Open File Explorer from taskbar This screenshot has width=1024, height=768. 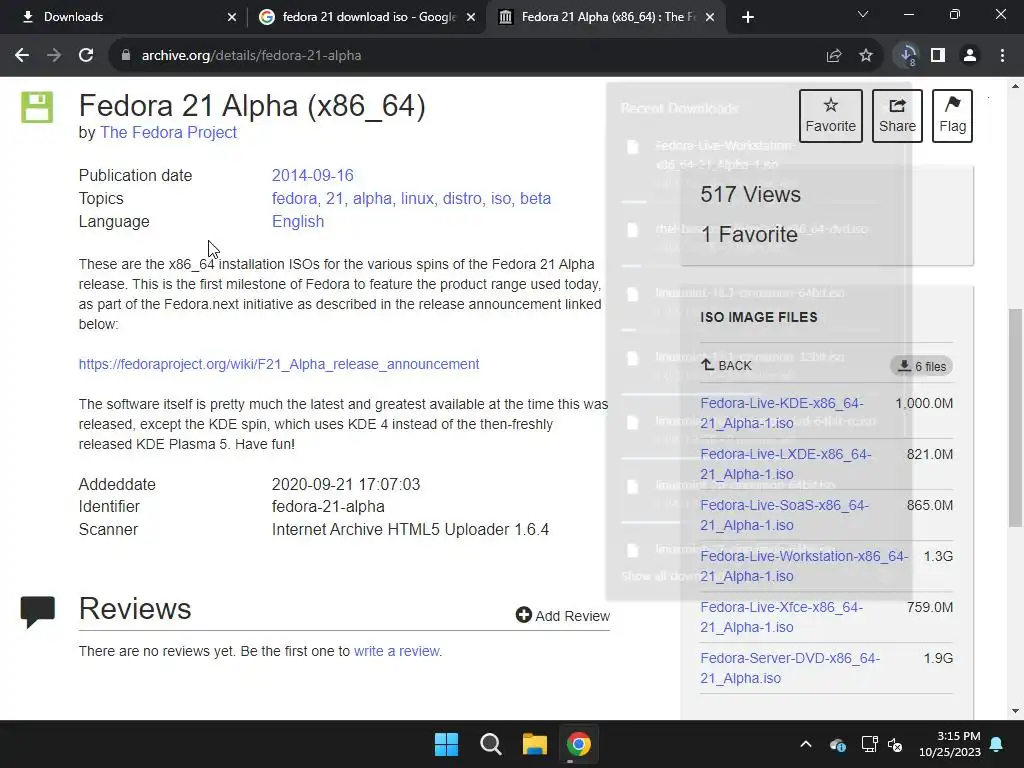[x=535, y=744]
